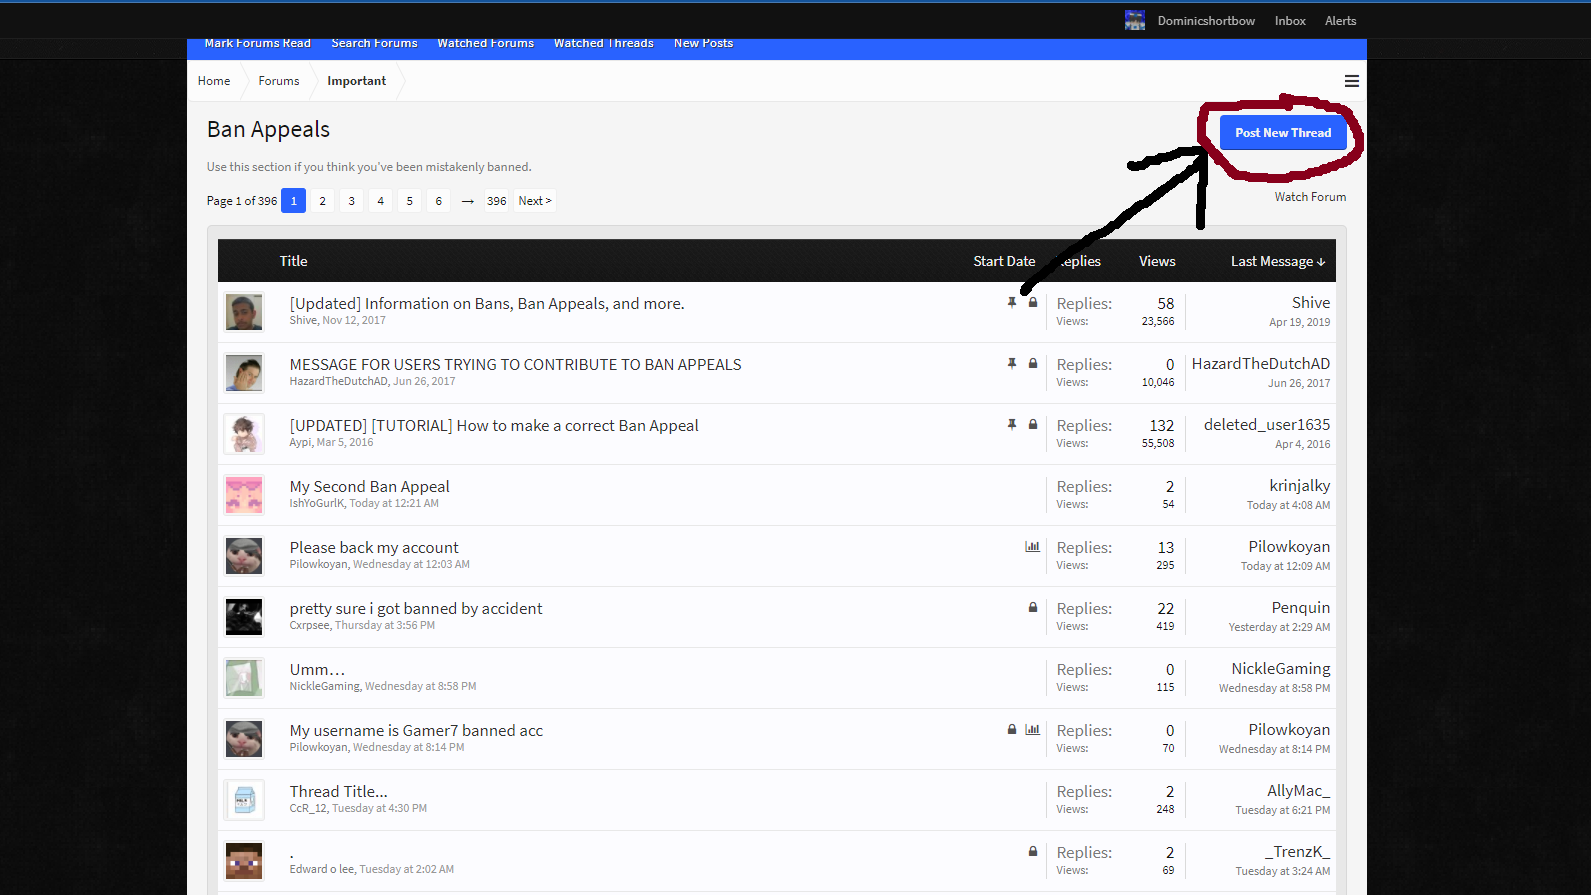Open thread Please back my account
Image resolution: width=1591 pixels, height=895 pixels.
pyautogui.click(x=374, y=548)
